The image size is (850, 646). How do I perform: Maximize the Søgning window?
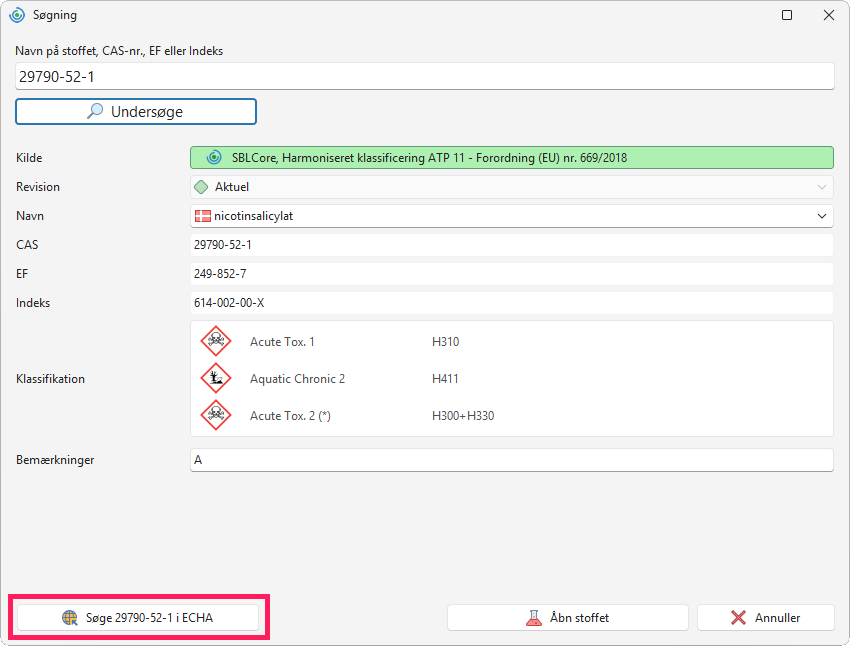[787, 15]
